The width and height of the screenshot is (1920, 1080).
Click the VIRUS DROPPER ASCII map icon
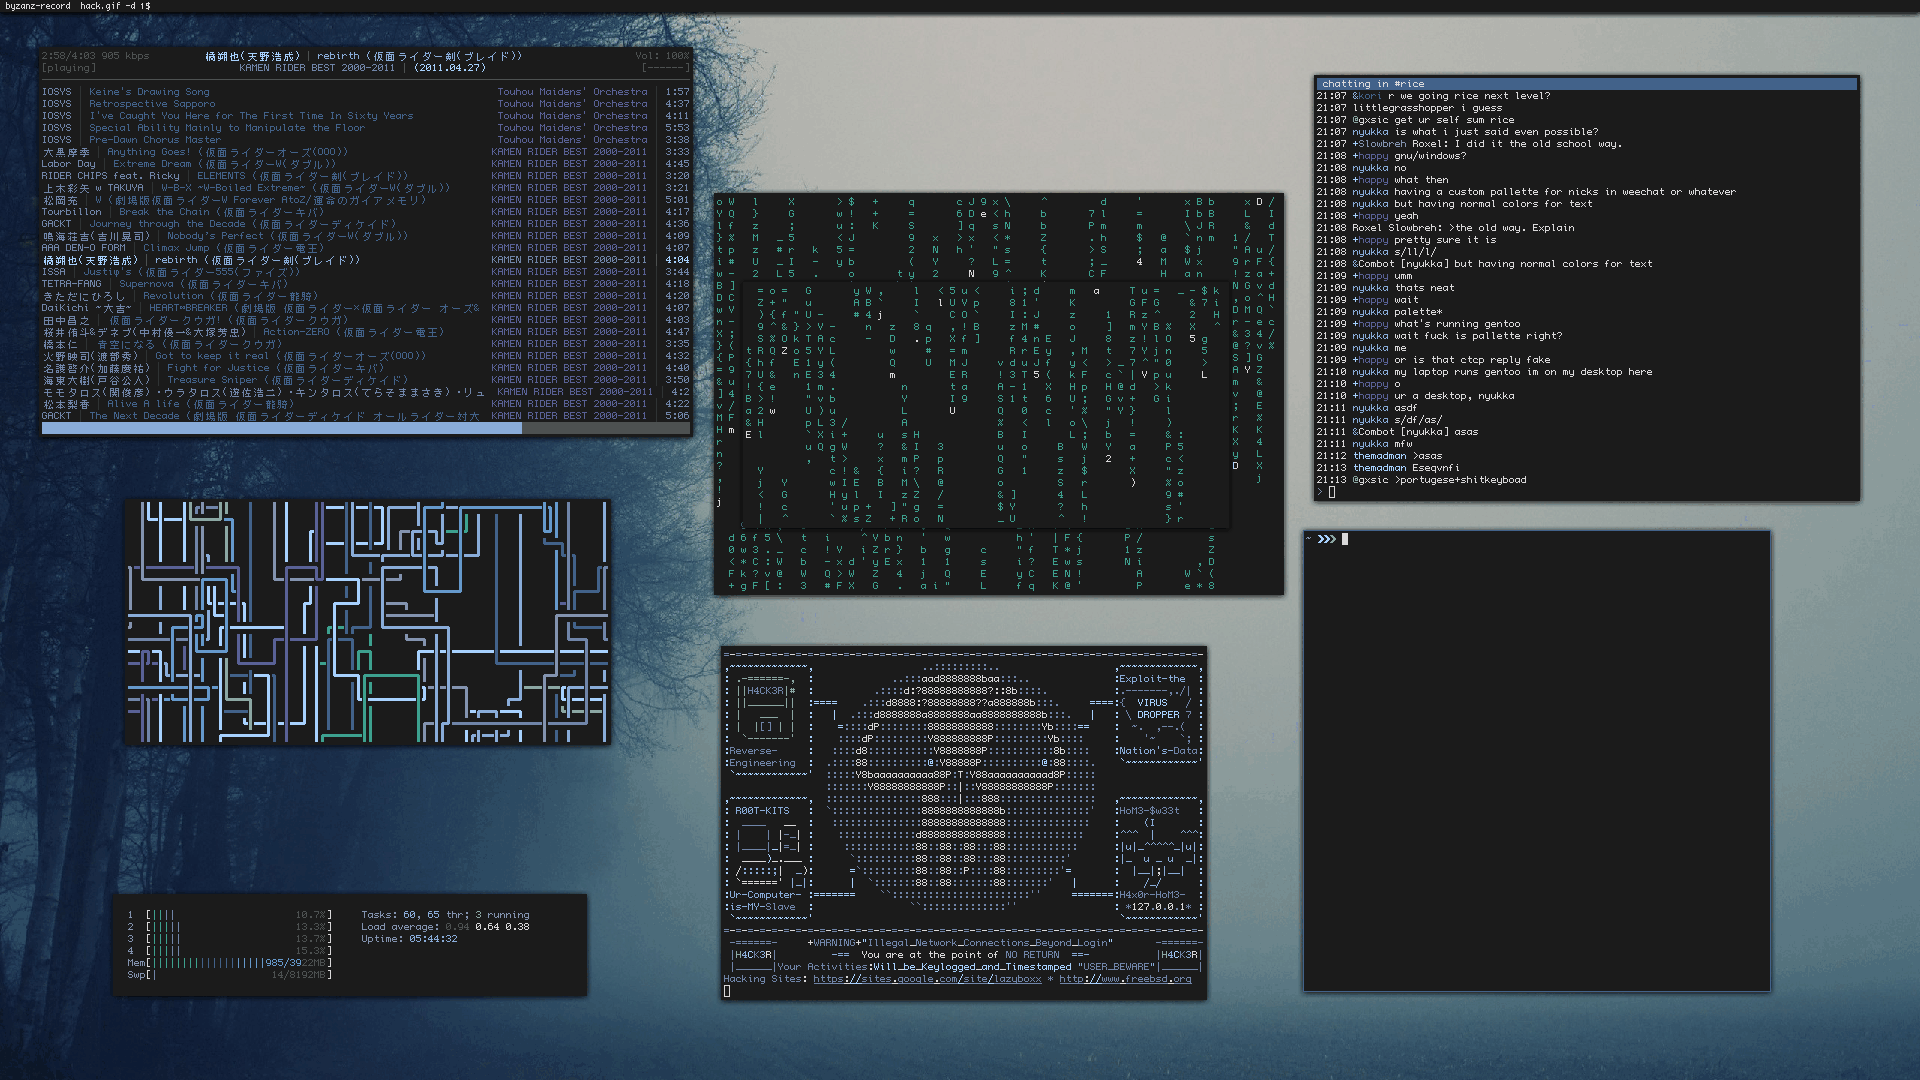[x=1157, y=709]
